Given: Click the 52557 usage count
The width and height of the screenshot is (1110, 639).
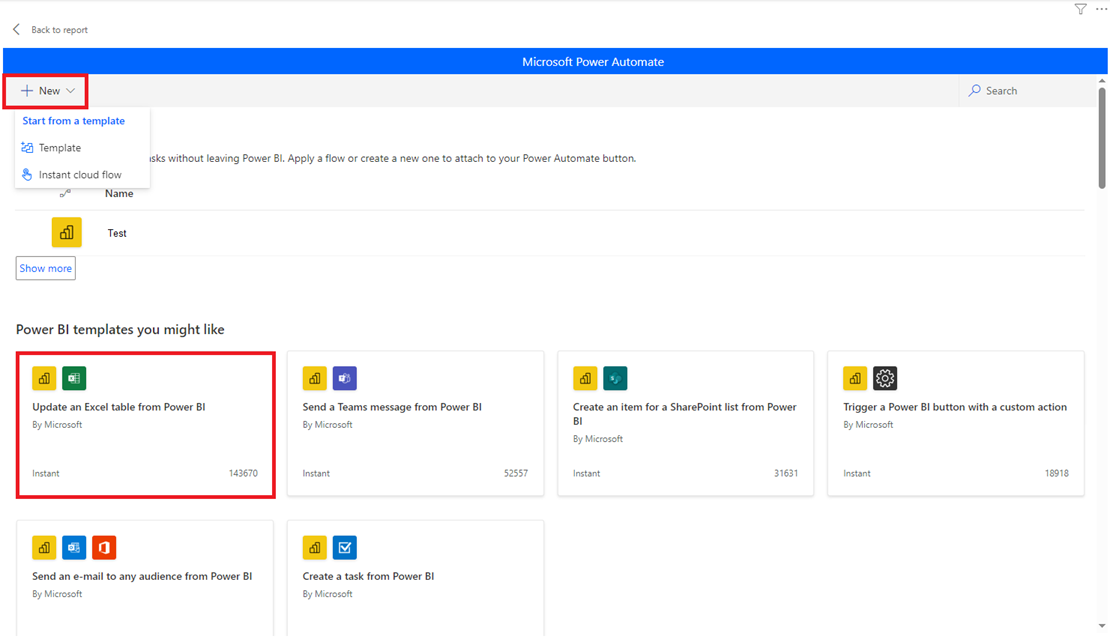Looking at the screenshot, I should click(516, 473).
